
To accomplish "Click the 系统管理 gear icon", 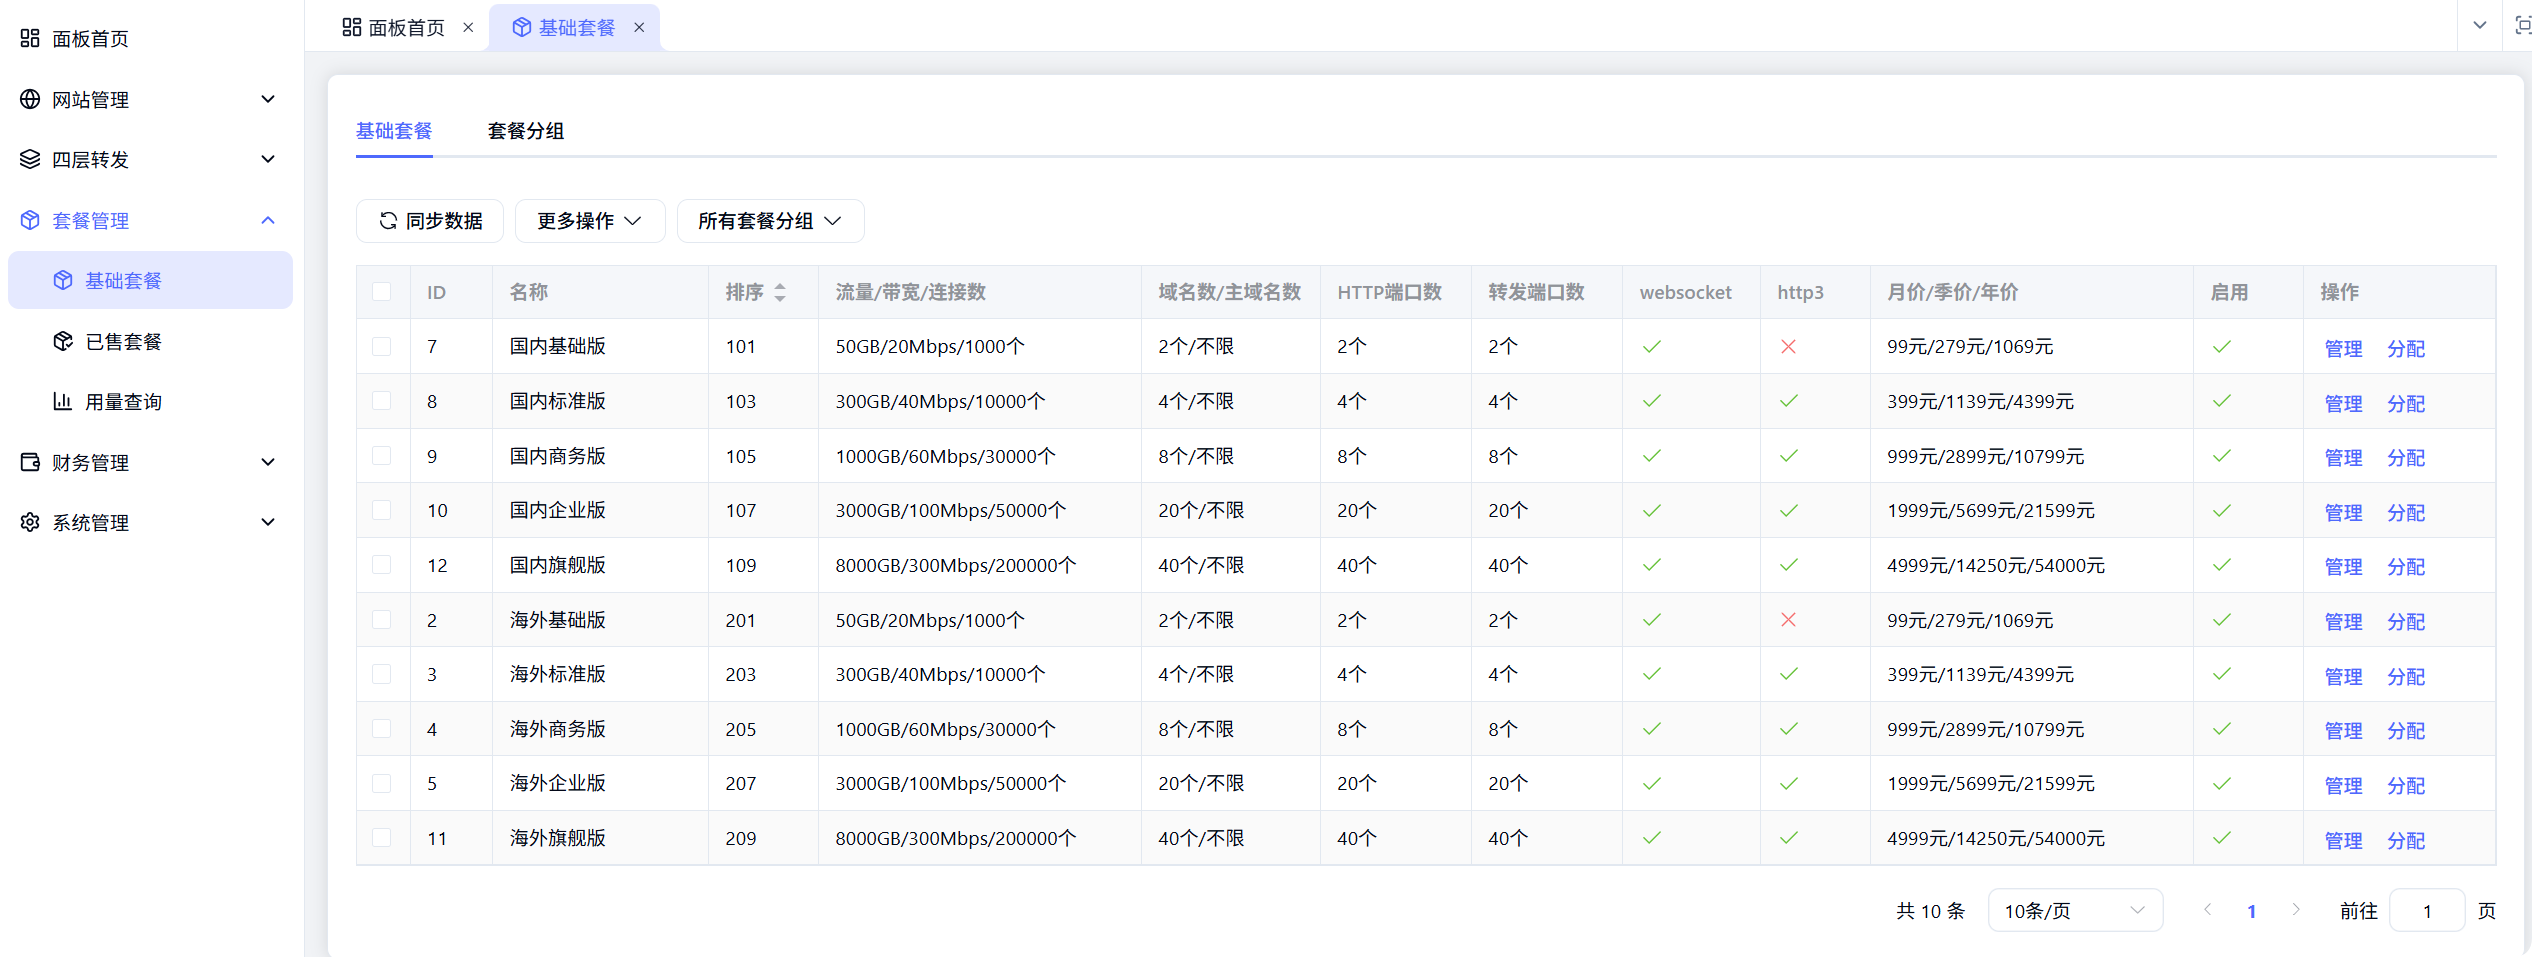I will (x=30, y=522).
